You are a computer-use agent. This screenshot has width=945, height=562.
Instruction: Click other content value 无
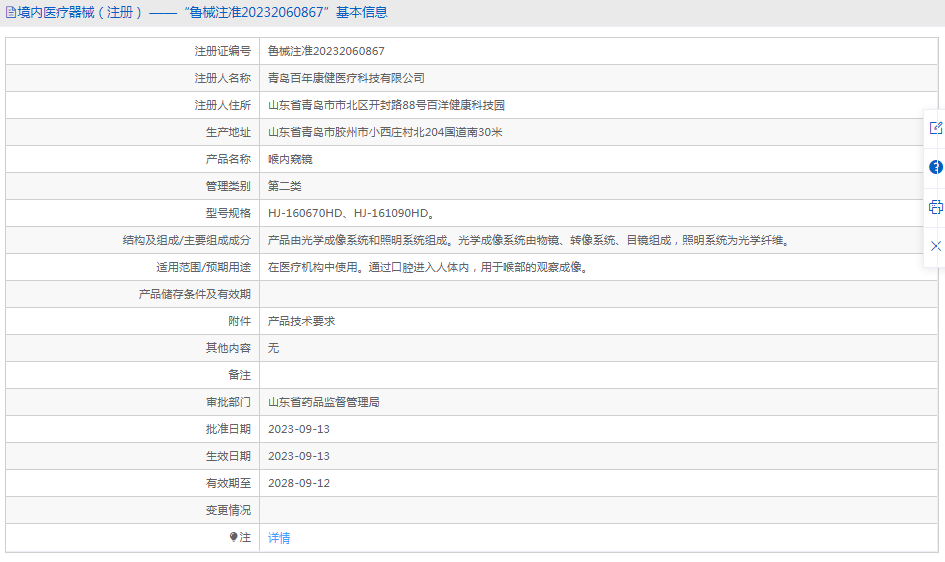273,348
